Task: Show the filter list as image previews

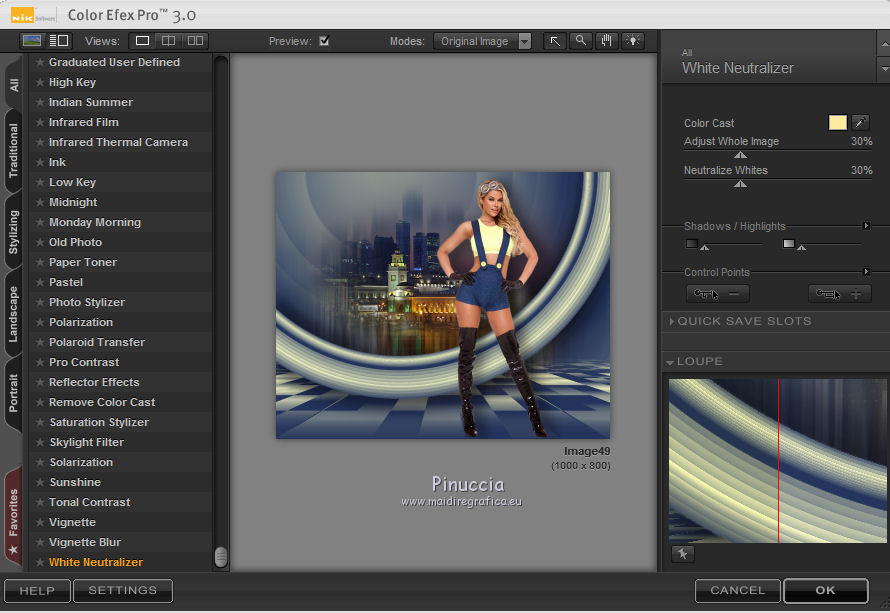Action: point(32,41)
